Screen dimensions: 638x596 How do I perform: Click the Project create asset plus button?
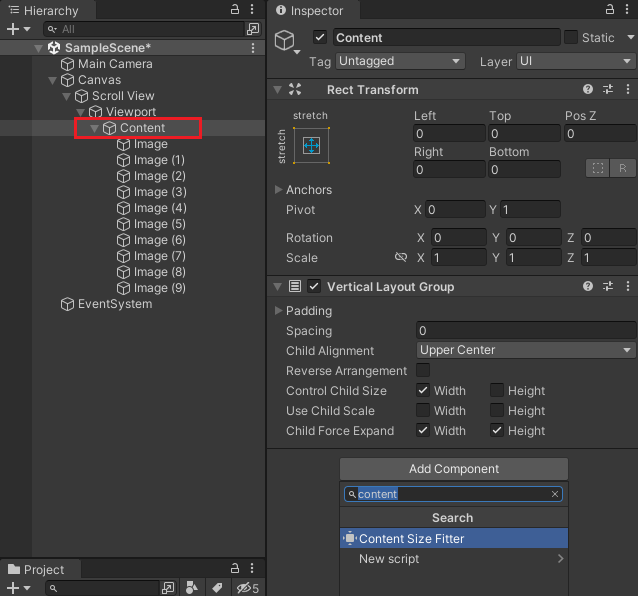coord(17,587)
